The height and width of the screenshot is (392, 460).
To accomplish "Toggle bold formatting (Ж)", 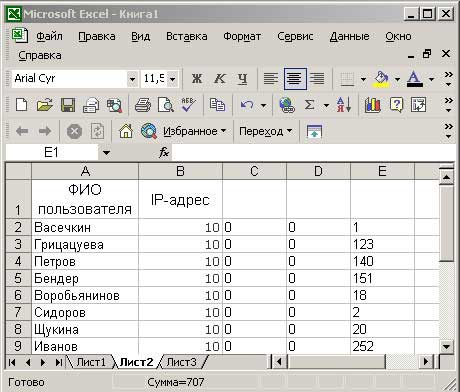I will pos(197,79).
